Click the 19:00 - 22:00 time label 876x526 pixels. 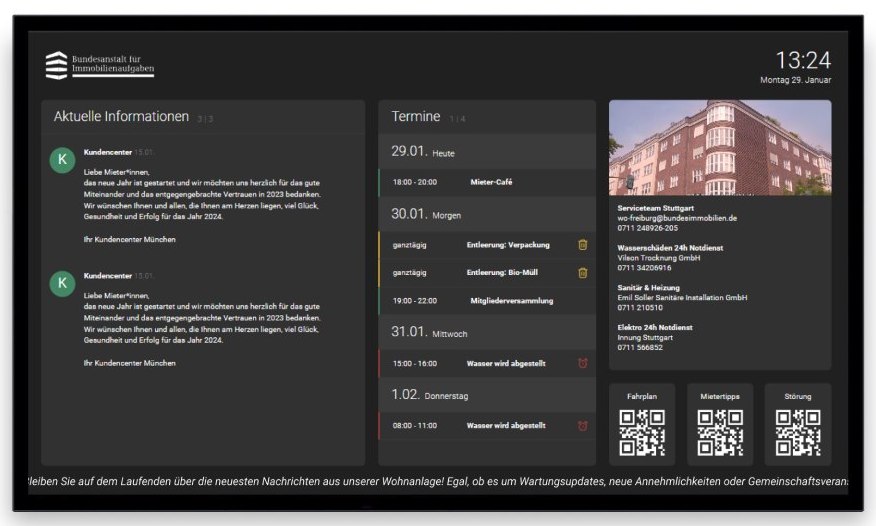click(415, 300)
